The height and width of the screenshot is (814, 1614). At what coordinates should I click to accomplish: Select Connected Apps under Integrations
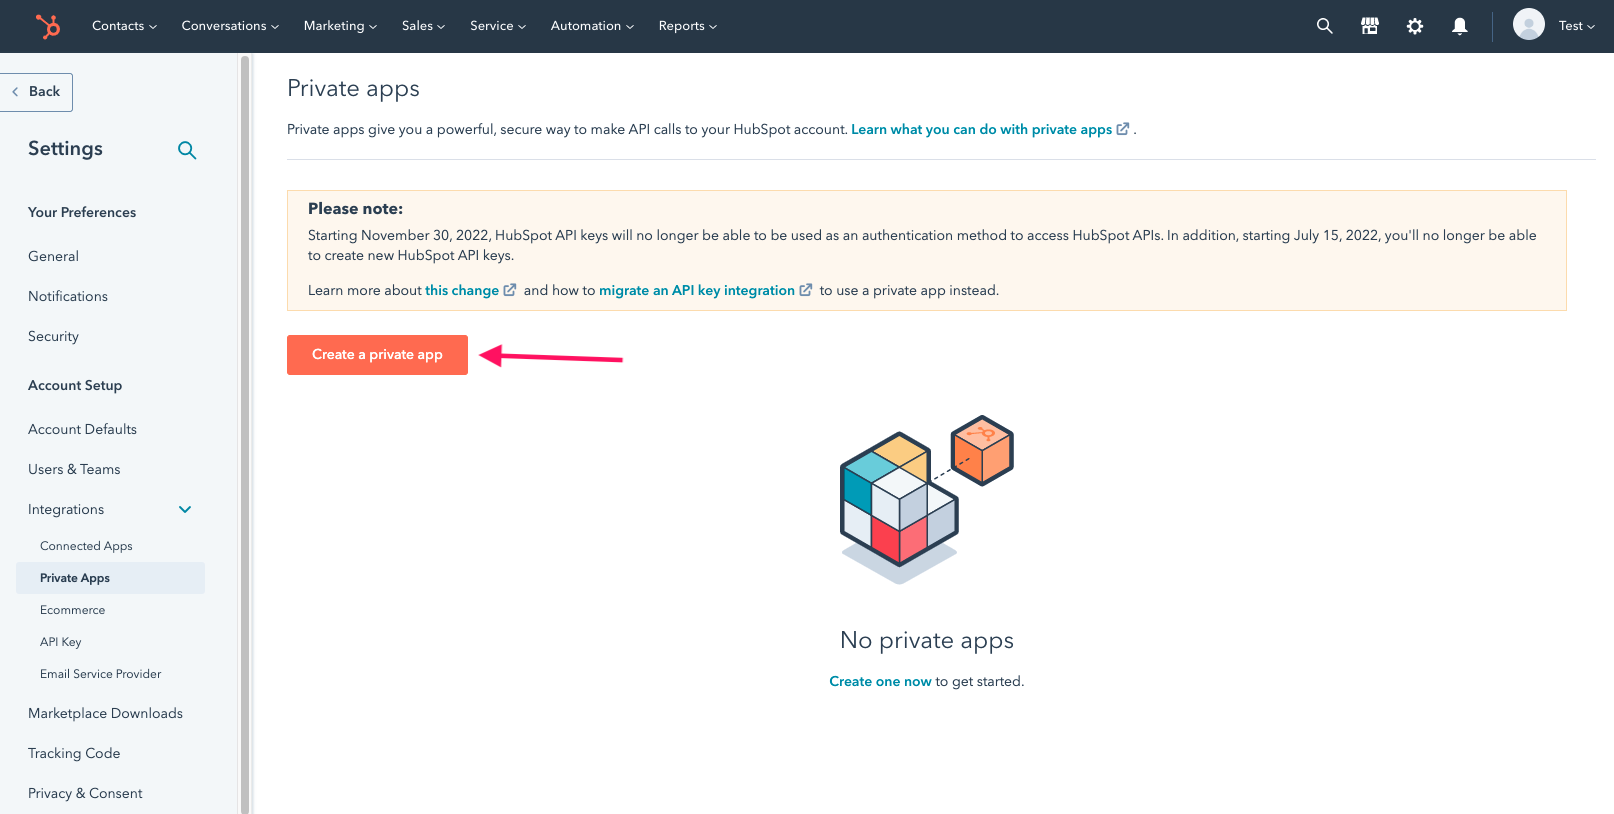tap(86, 546)
